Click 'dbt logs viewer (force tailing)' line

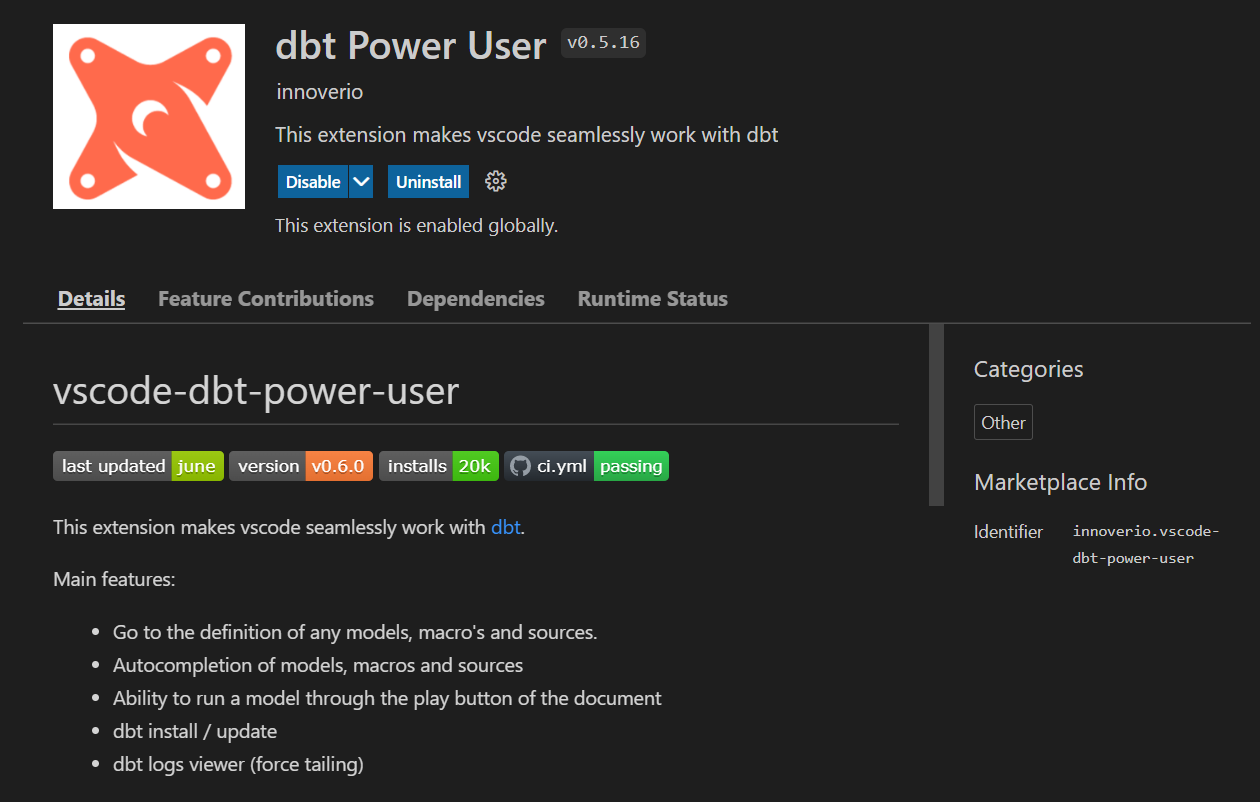pyautogui.click(x=238, y=764)
